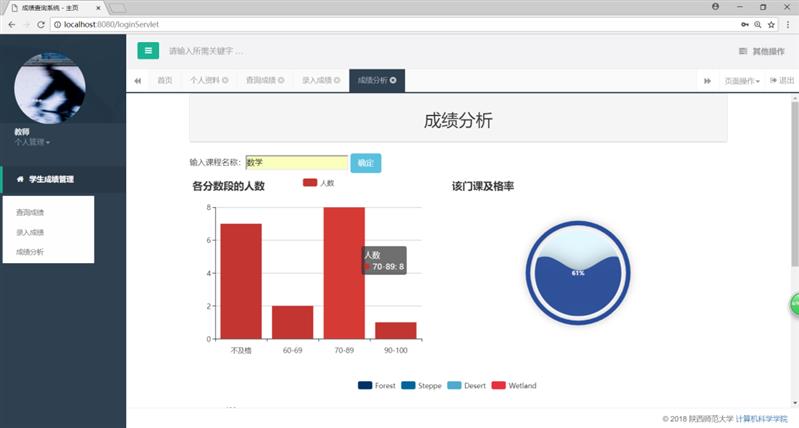Select 录入成绩 in the sidebar submenu

pos(30,232)
